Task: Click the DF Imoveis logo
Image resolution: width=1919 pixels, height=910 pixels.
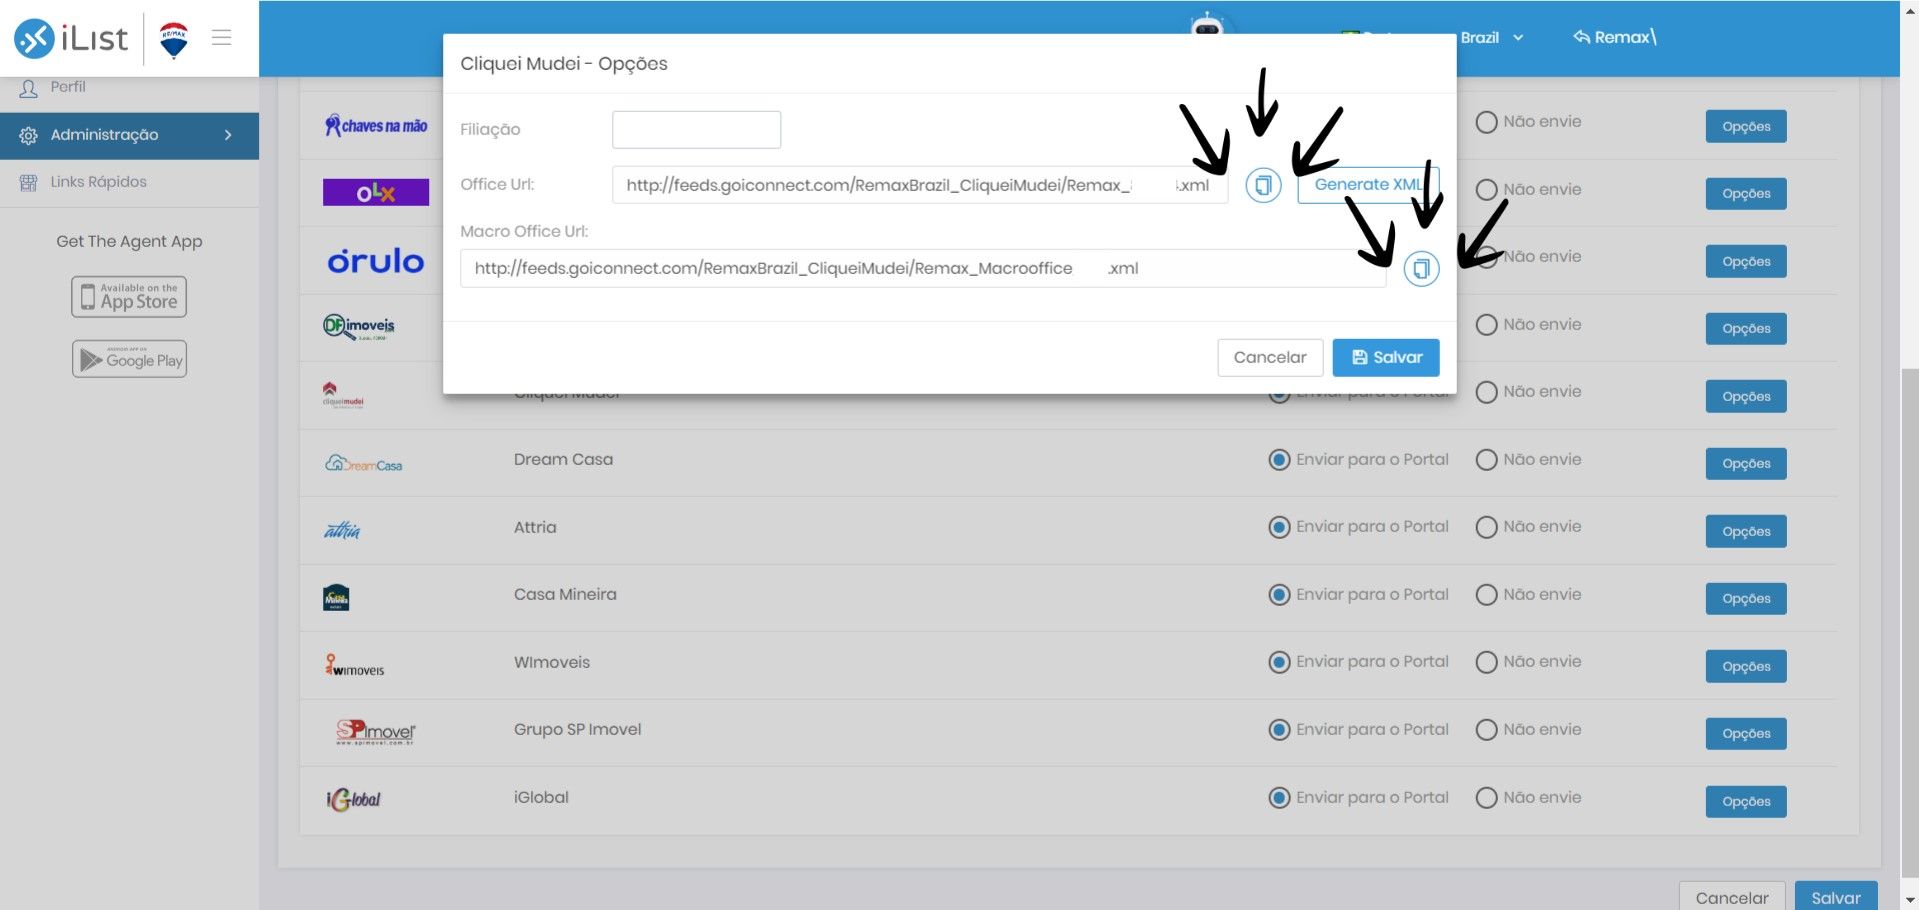Action: tap(359, 327)
